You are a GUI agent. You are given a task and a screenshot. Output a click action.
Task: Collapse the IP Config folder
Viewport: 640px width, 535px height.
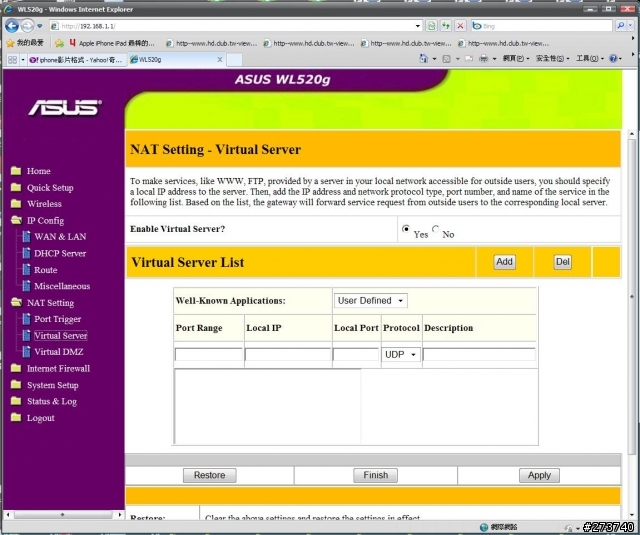16,220
